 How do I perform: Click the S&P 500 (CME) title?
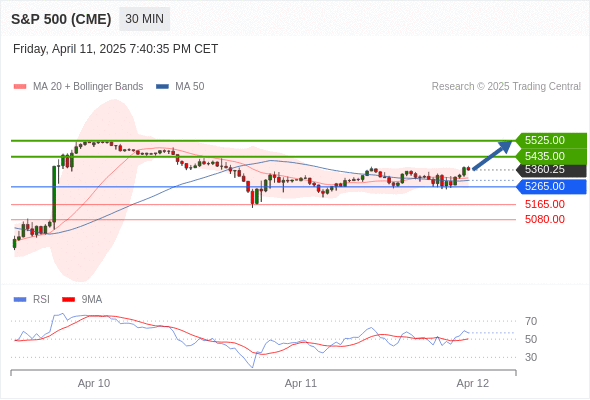click(61, 19)
